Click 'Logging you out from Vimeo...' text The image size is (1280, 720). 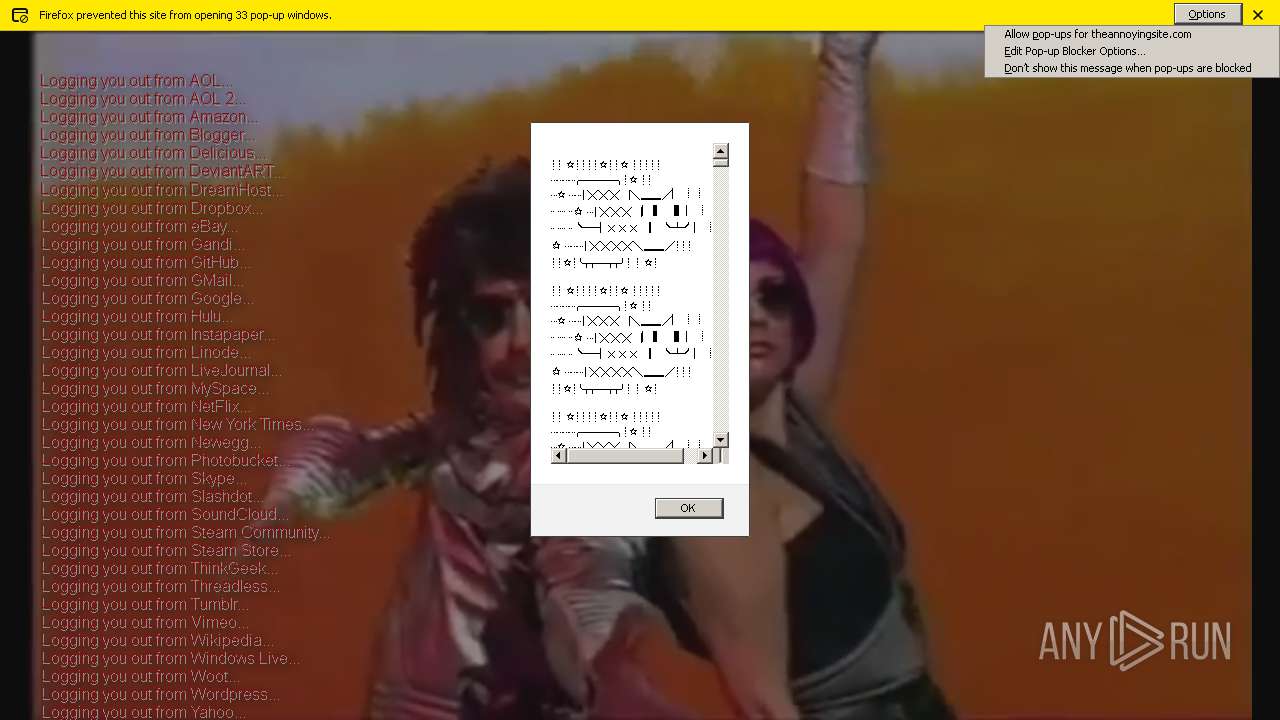click(x=145, y=622)
